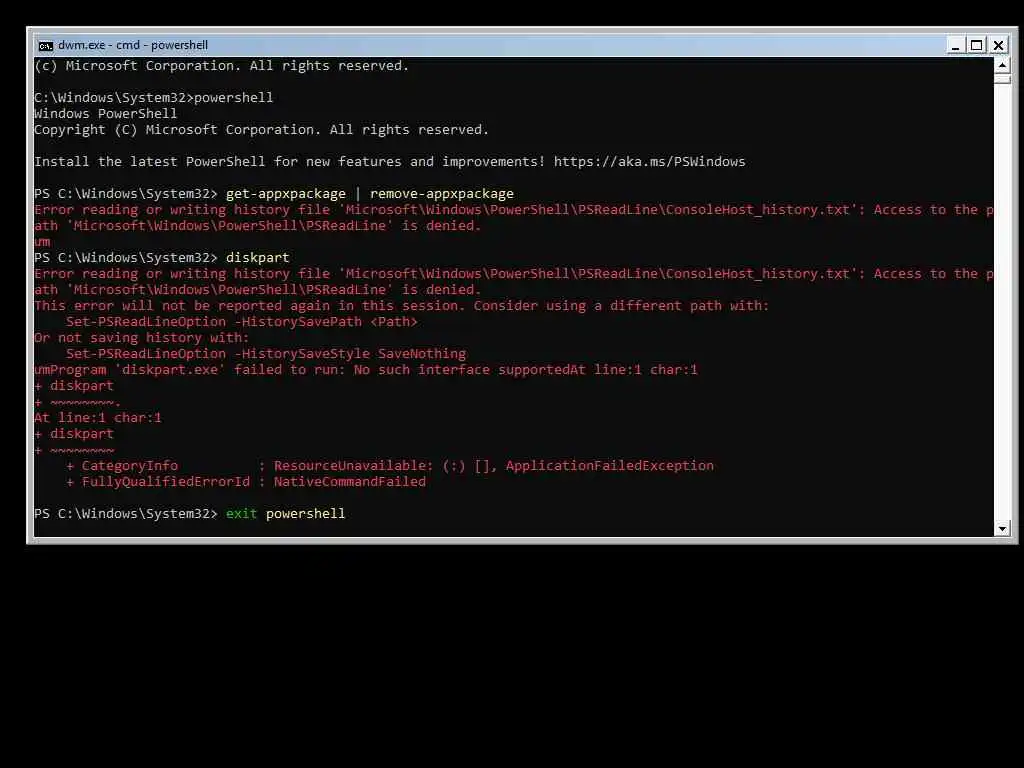1024x768 pixels.
Task: Click 'C:\Windows\System32>powershell' line
Action: [x=153, y=98]
